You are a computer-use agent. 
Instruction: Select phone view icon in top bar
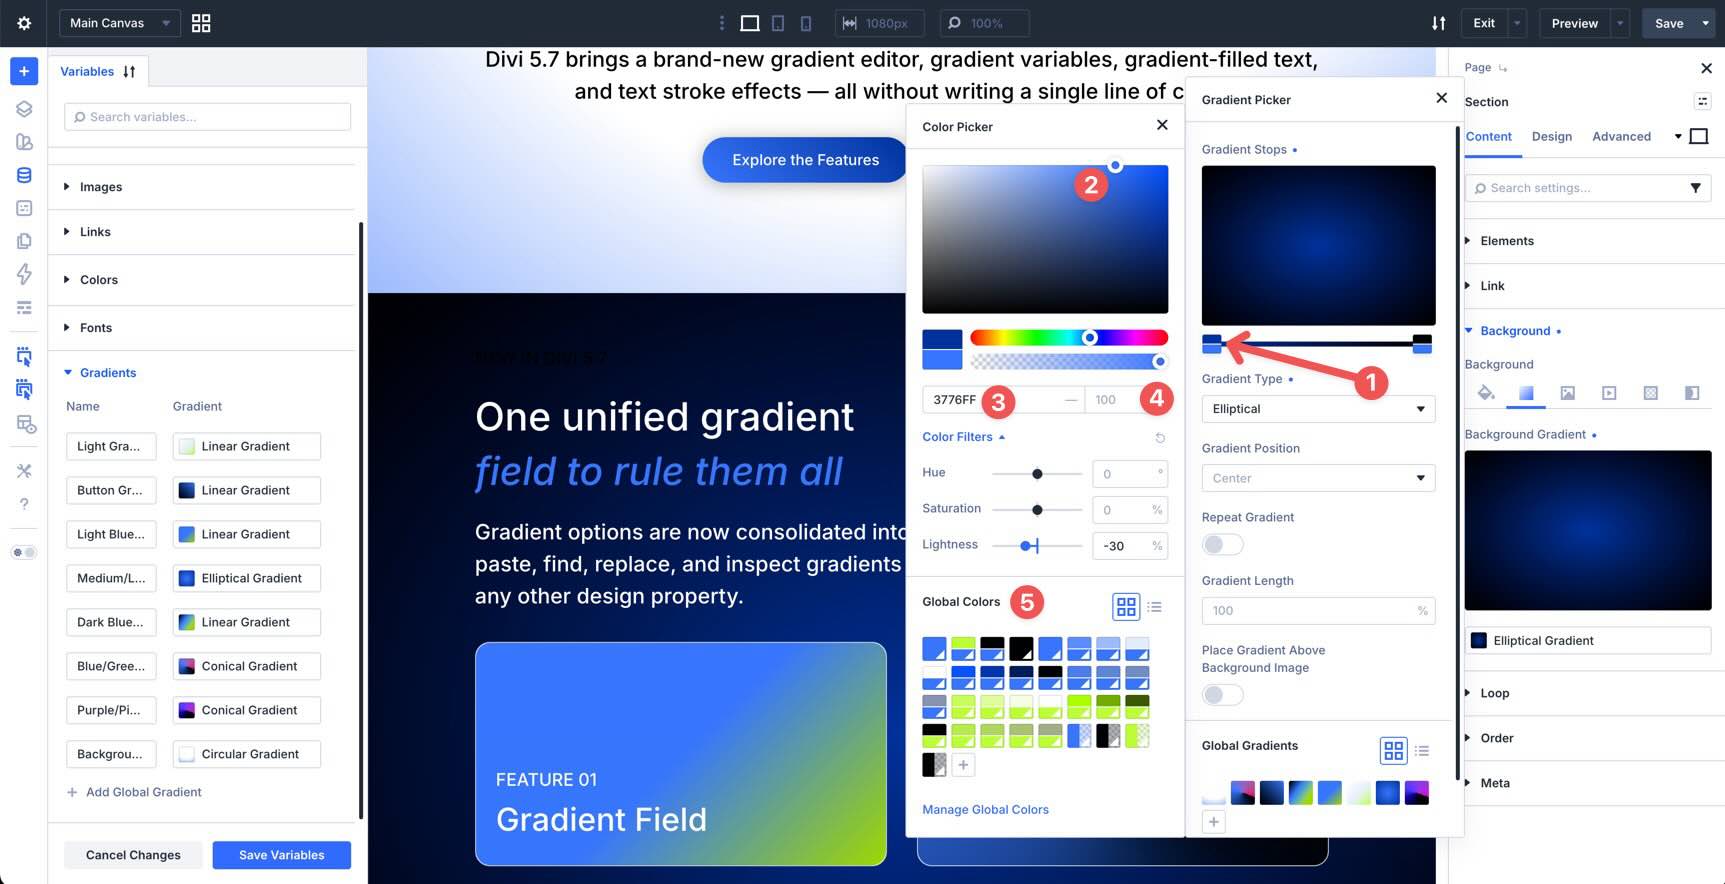806,23
